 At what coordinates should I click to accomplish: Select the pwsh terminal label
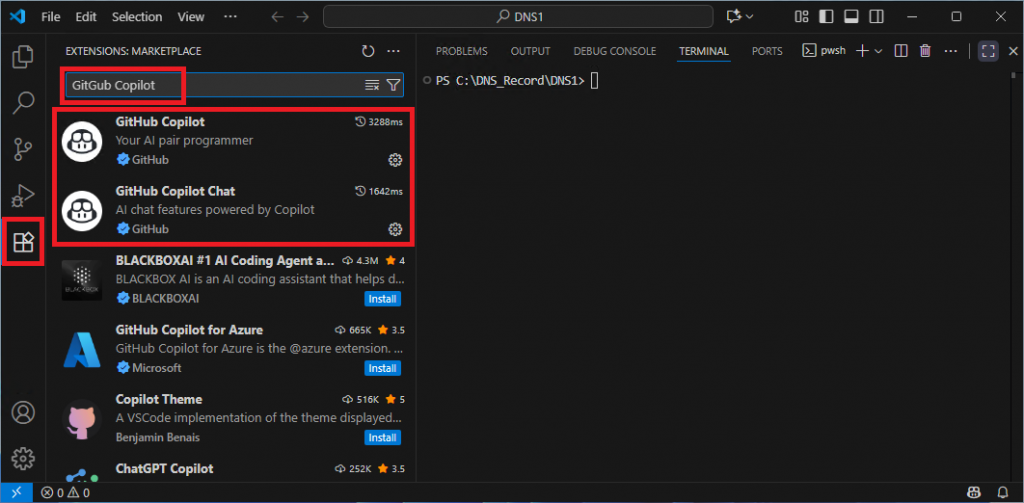point(824,51)
